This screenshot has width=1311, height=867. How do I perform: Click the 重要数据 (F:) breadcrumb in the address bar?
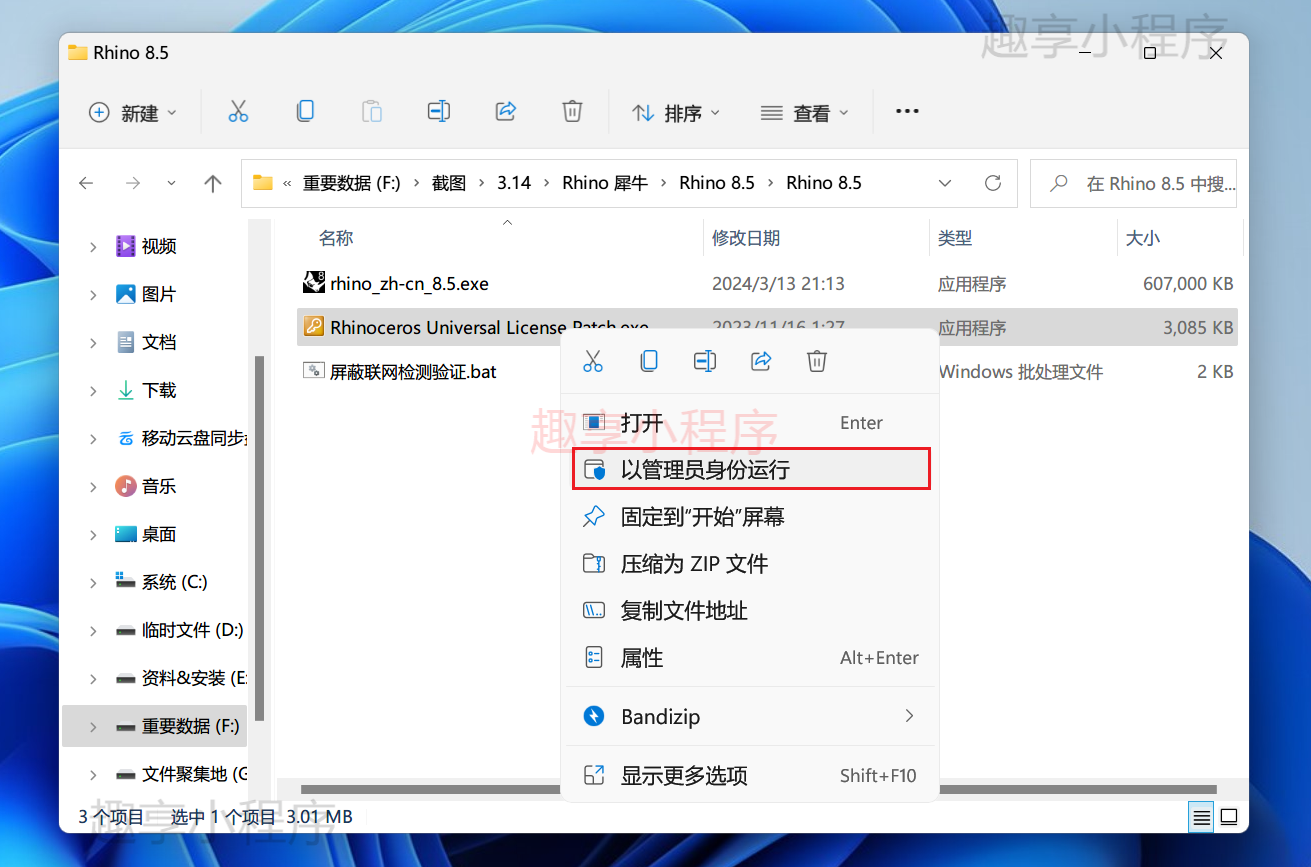(351, 183)
